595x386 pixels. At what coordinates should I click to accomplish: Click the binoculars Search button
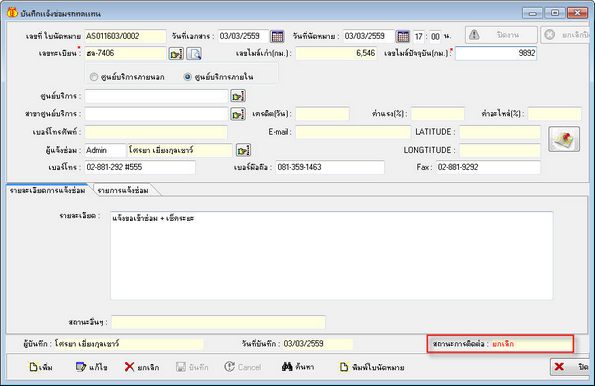point(298,367)
